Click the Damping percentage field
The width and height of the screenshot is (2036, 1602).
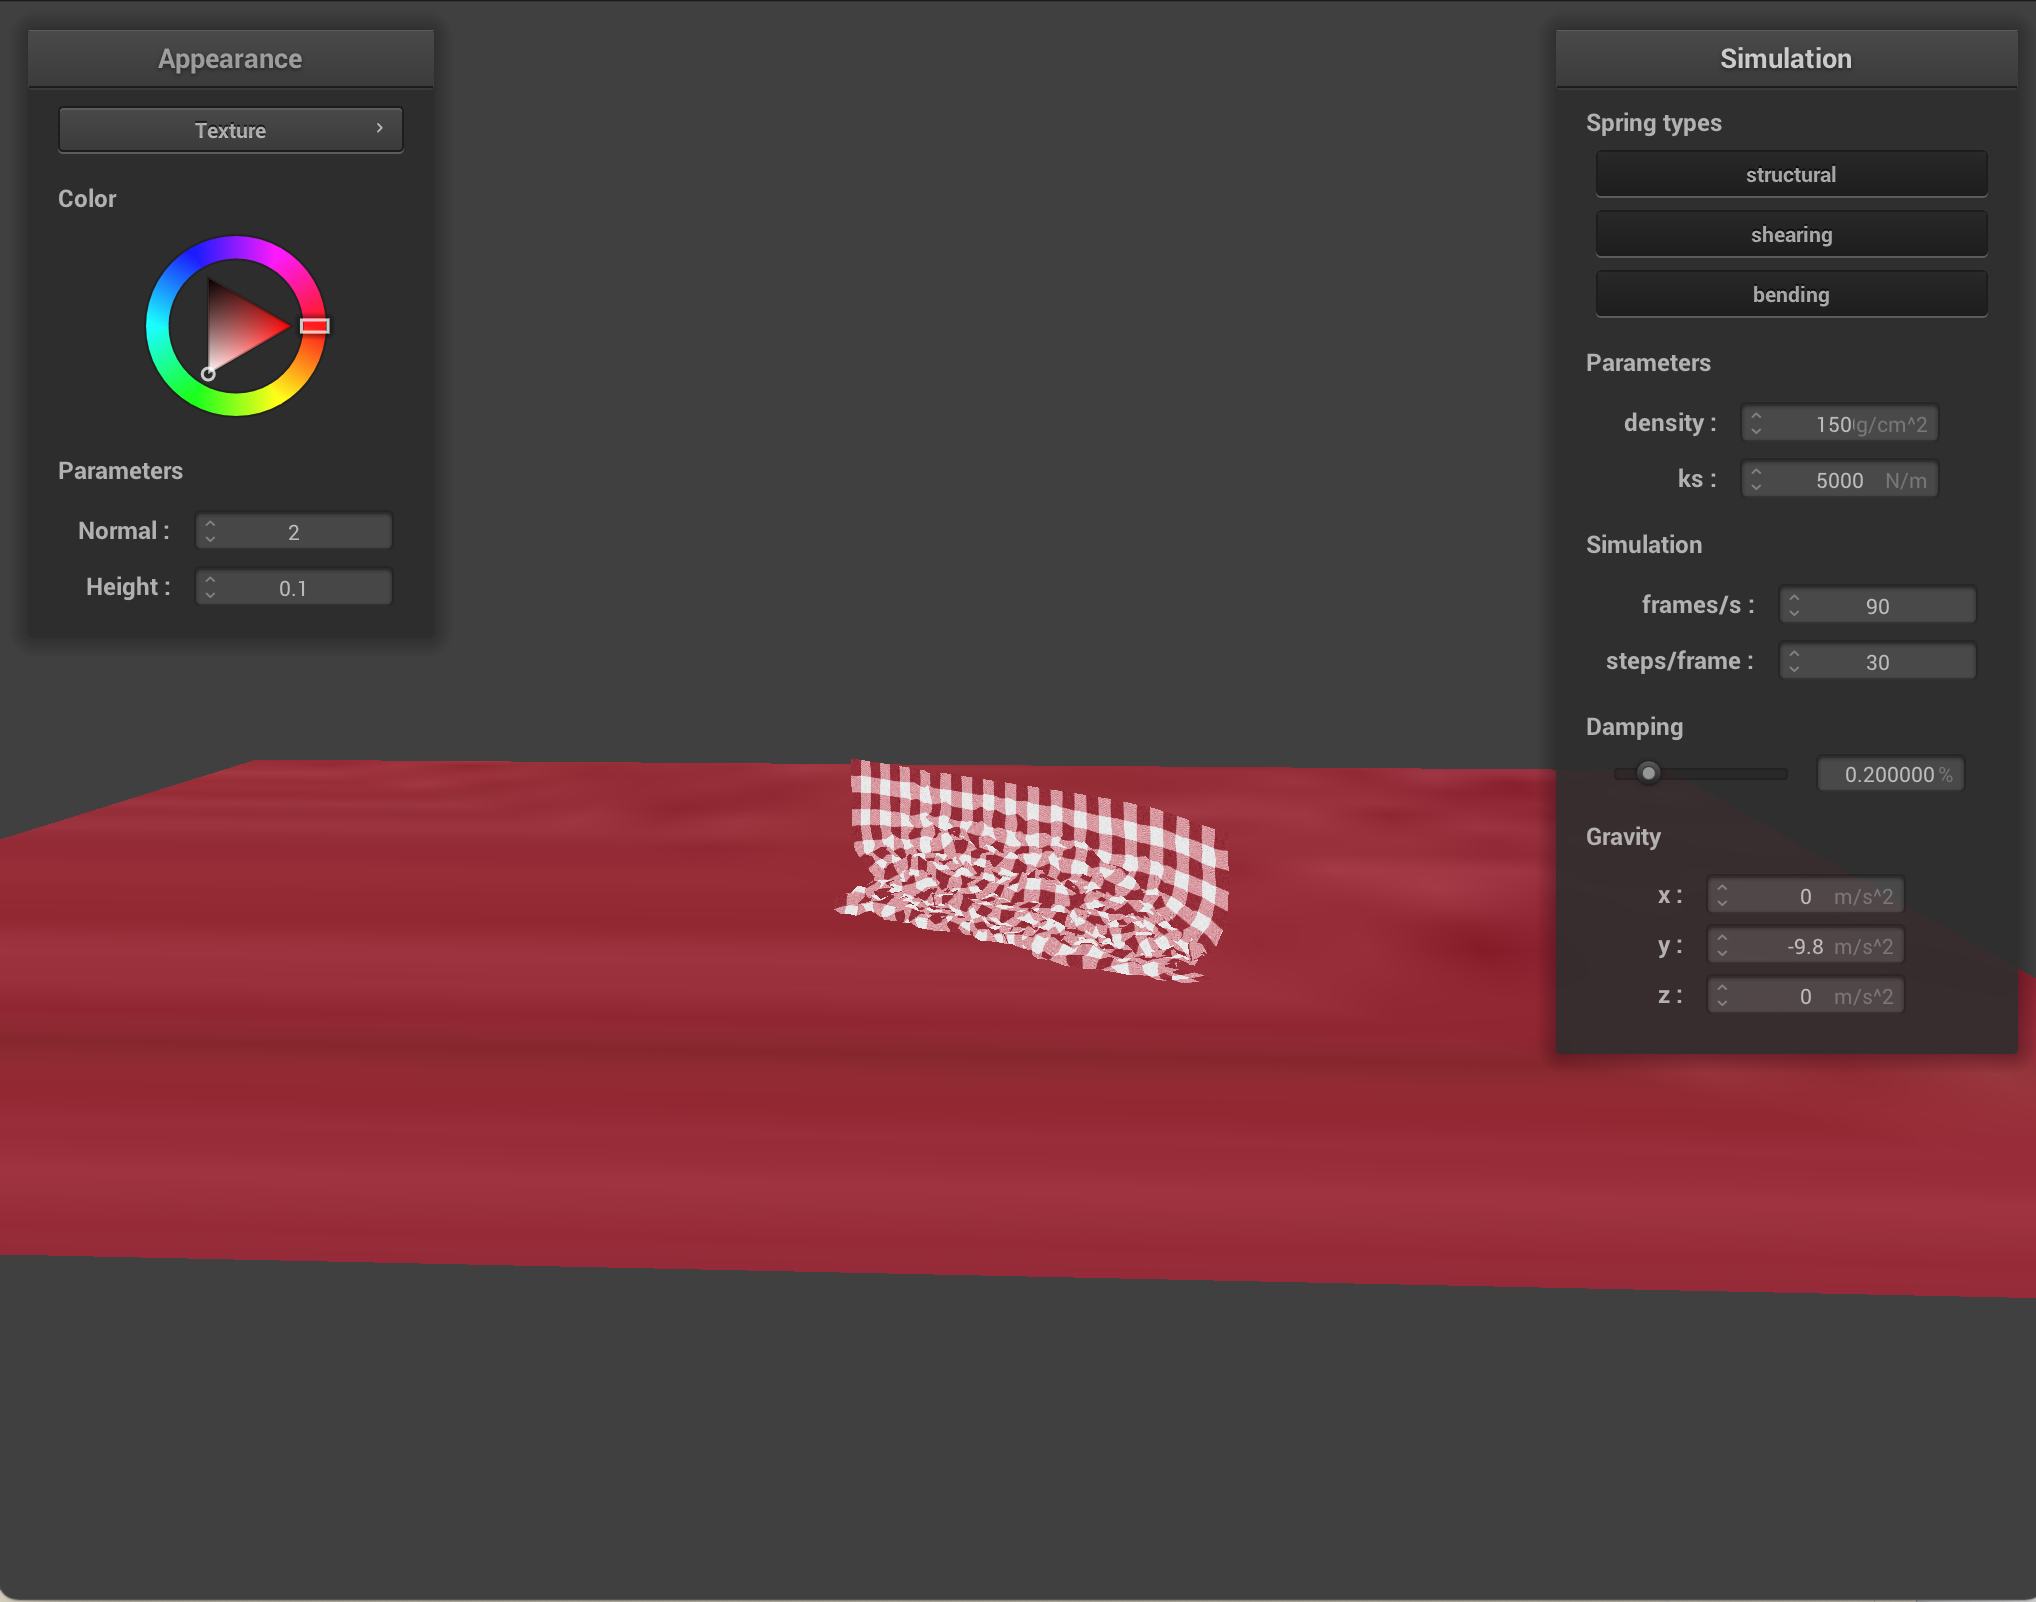coord(1891,774)
